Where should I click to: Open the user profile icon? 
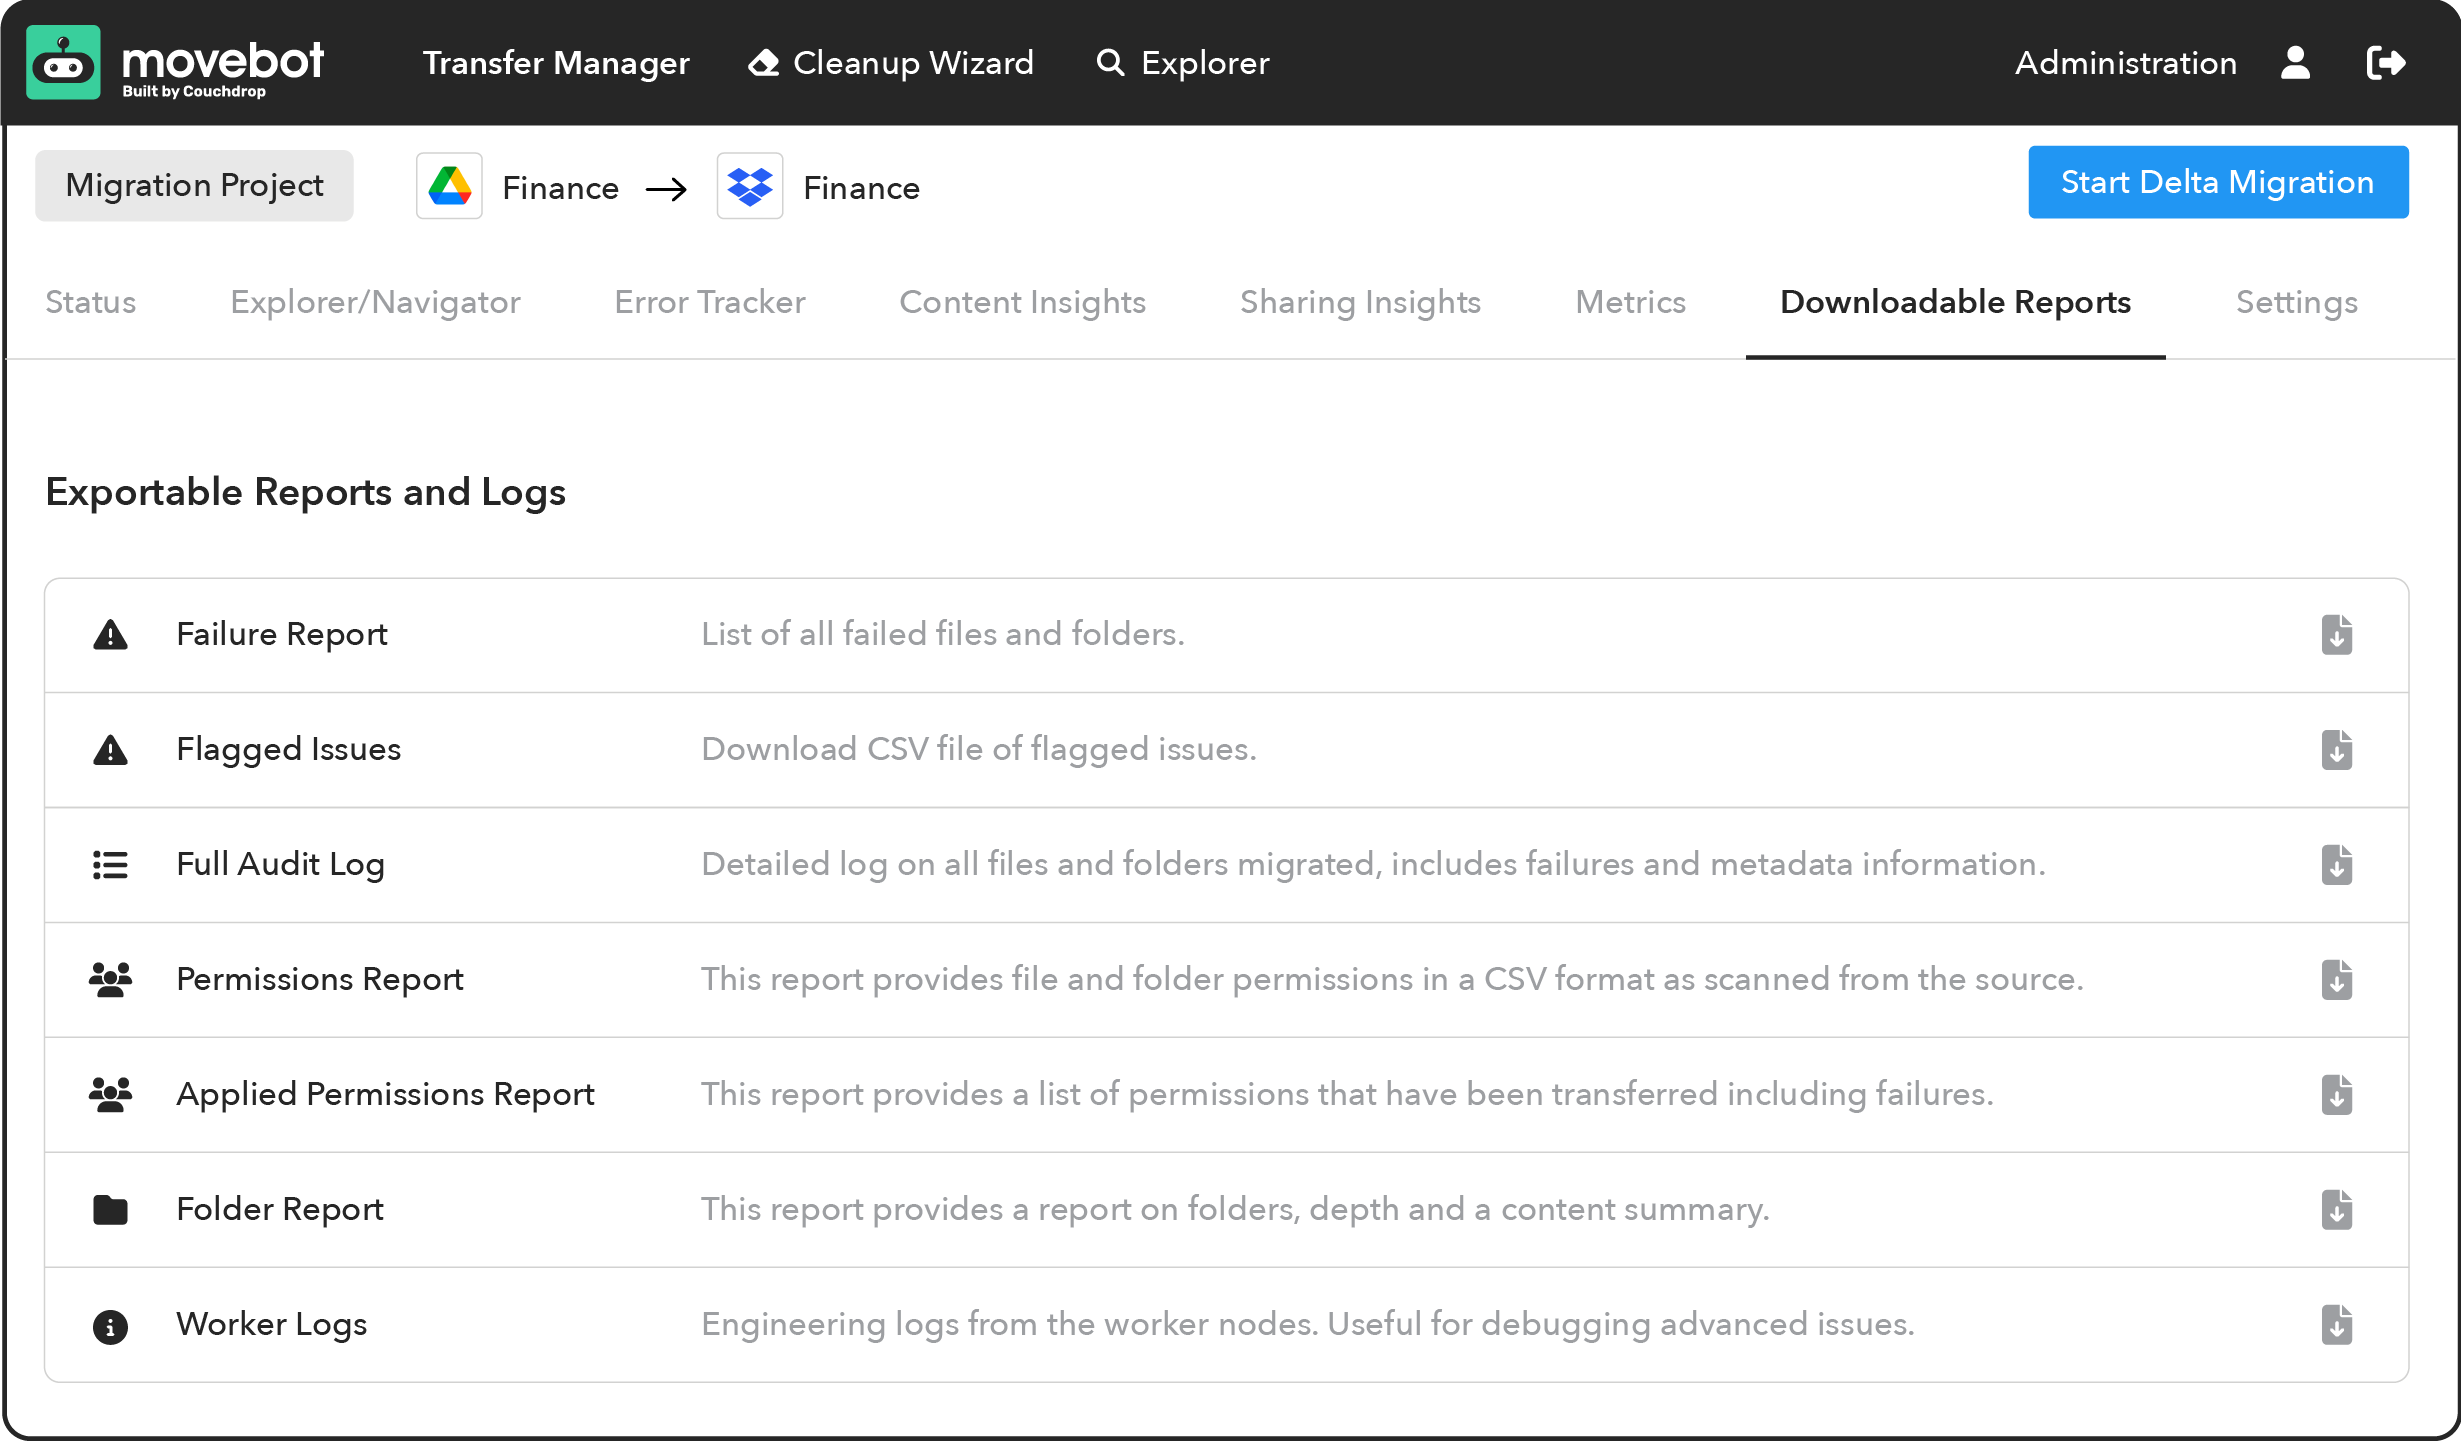click(x=2295, y=63)
